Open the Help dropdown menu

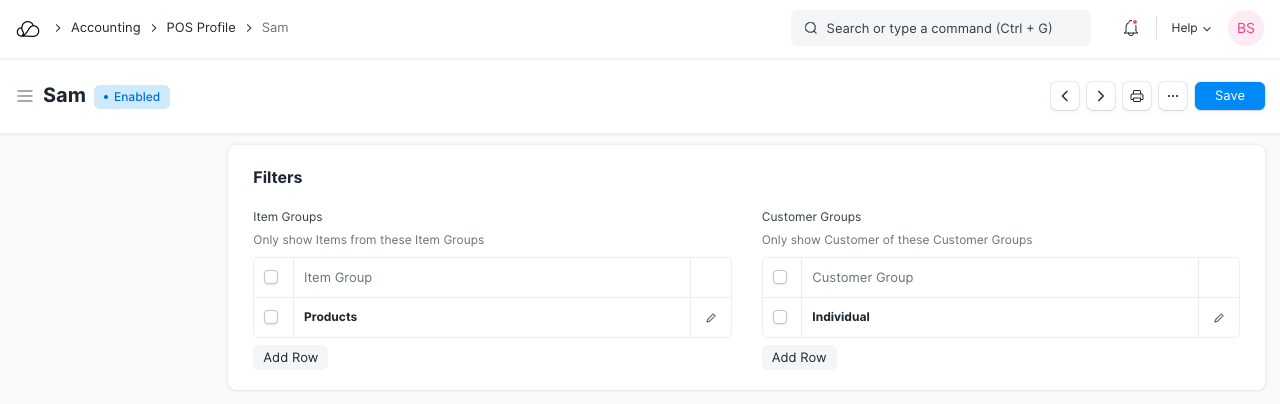coord(1190,29)
